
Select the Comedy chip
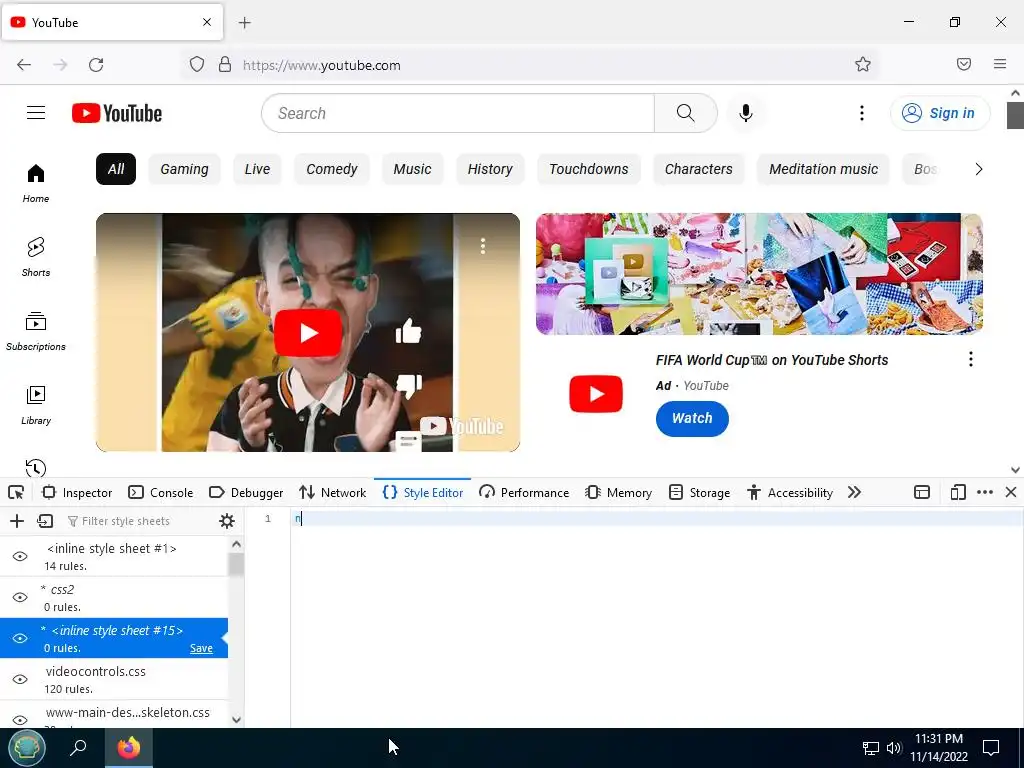tap(332, 169)
